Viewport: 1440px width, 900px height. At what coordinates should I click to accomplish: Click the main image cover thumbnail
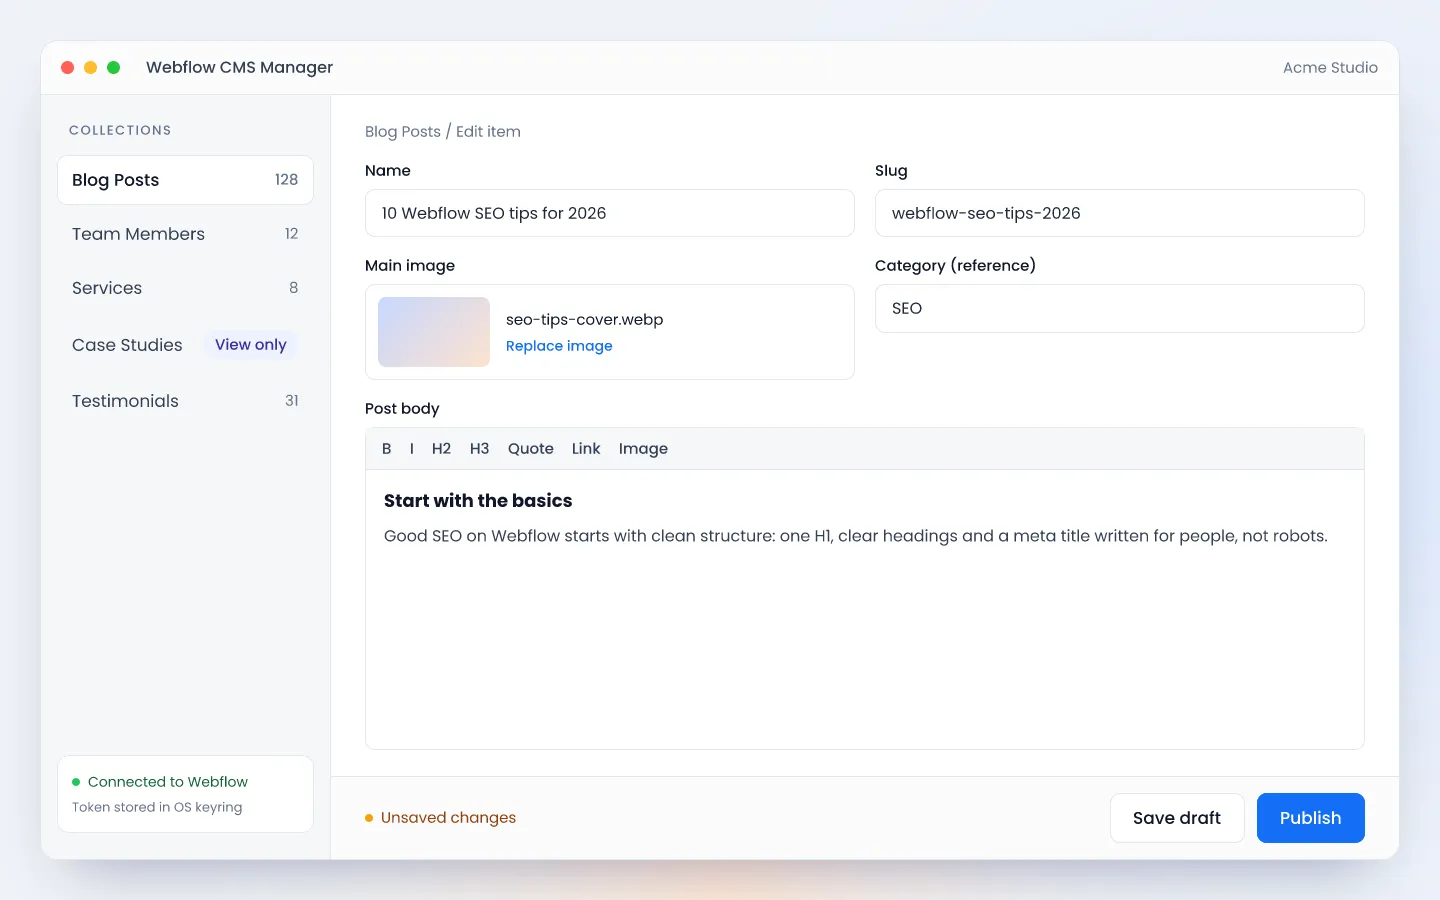tap(434, 332)
